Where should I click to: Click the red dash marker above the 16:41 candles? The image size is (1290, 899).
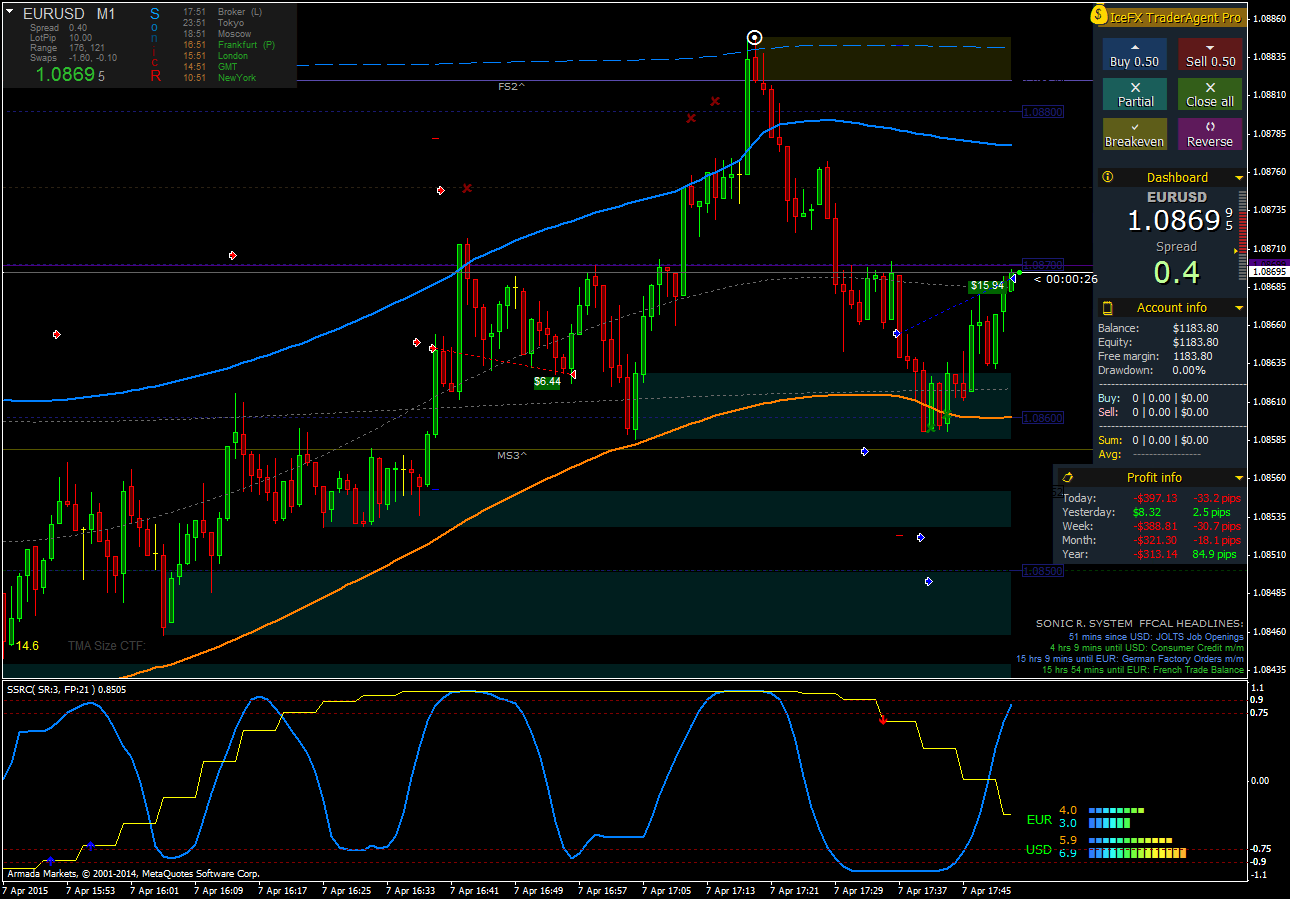pos(436,139)
